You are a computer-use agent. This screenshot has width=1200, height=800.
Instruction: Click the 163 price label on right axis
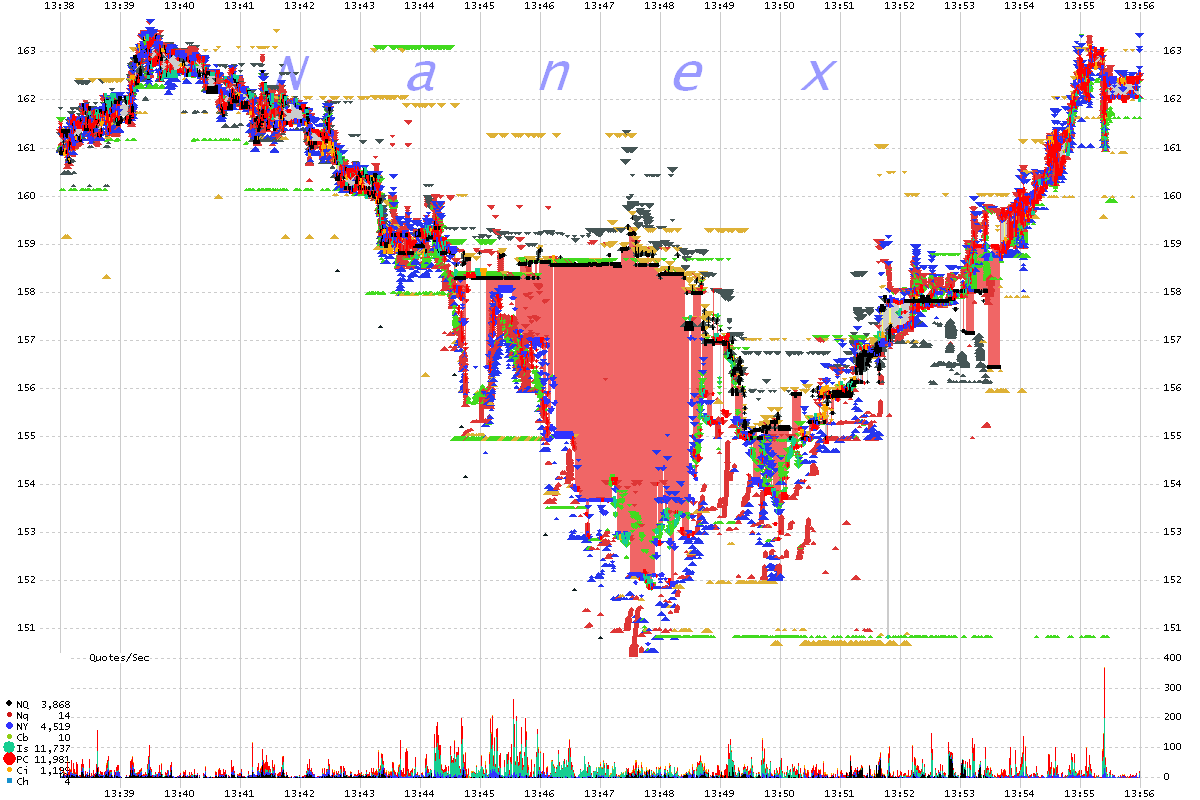[x=1173, y=51]
